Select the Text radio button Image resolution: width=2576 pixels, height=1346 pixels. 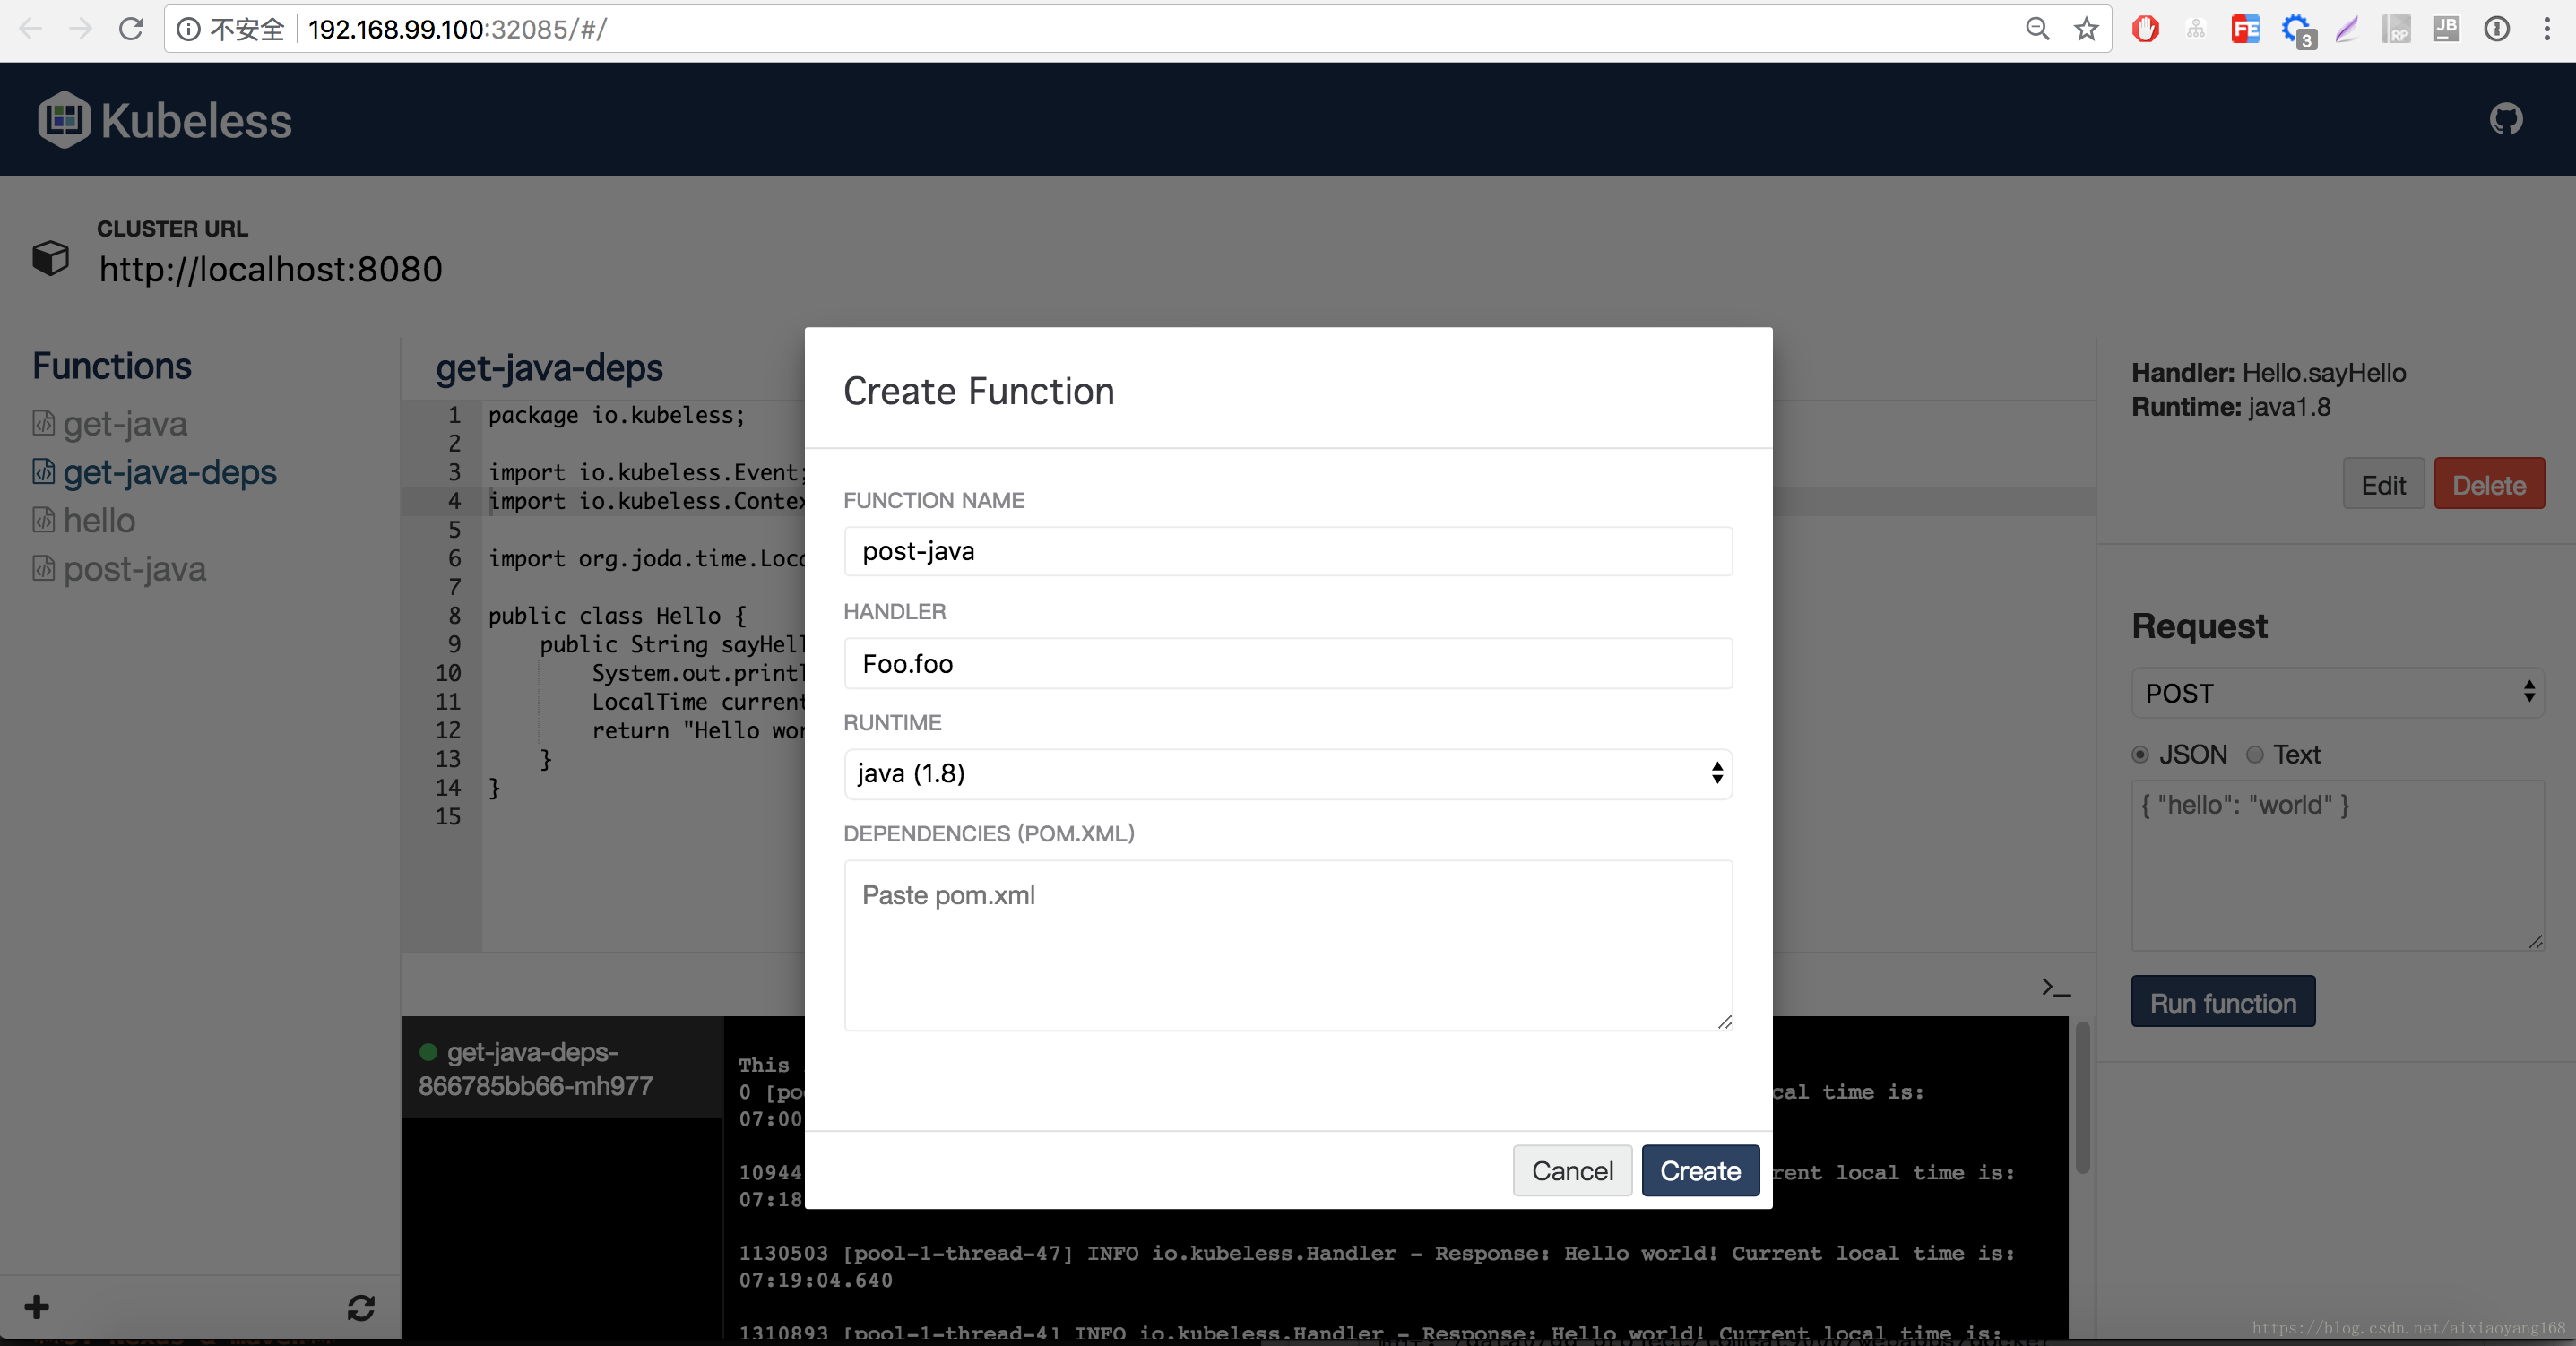[x=2255, y=755]
